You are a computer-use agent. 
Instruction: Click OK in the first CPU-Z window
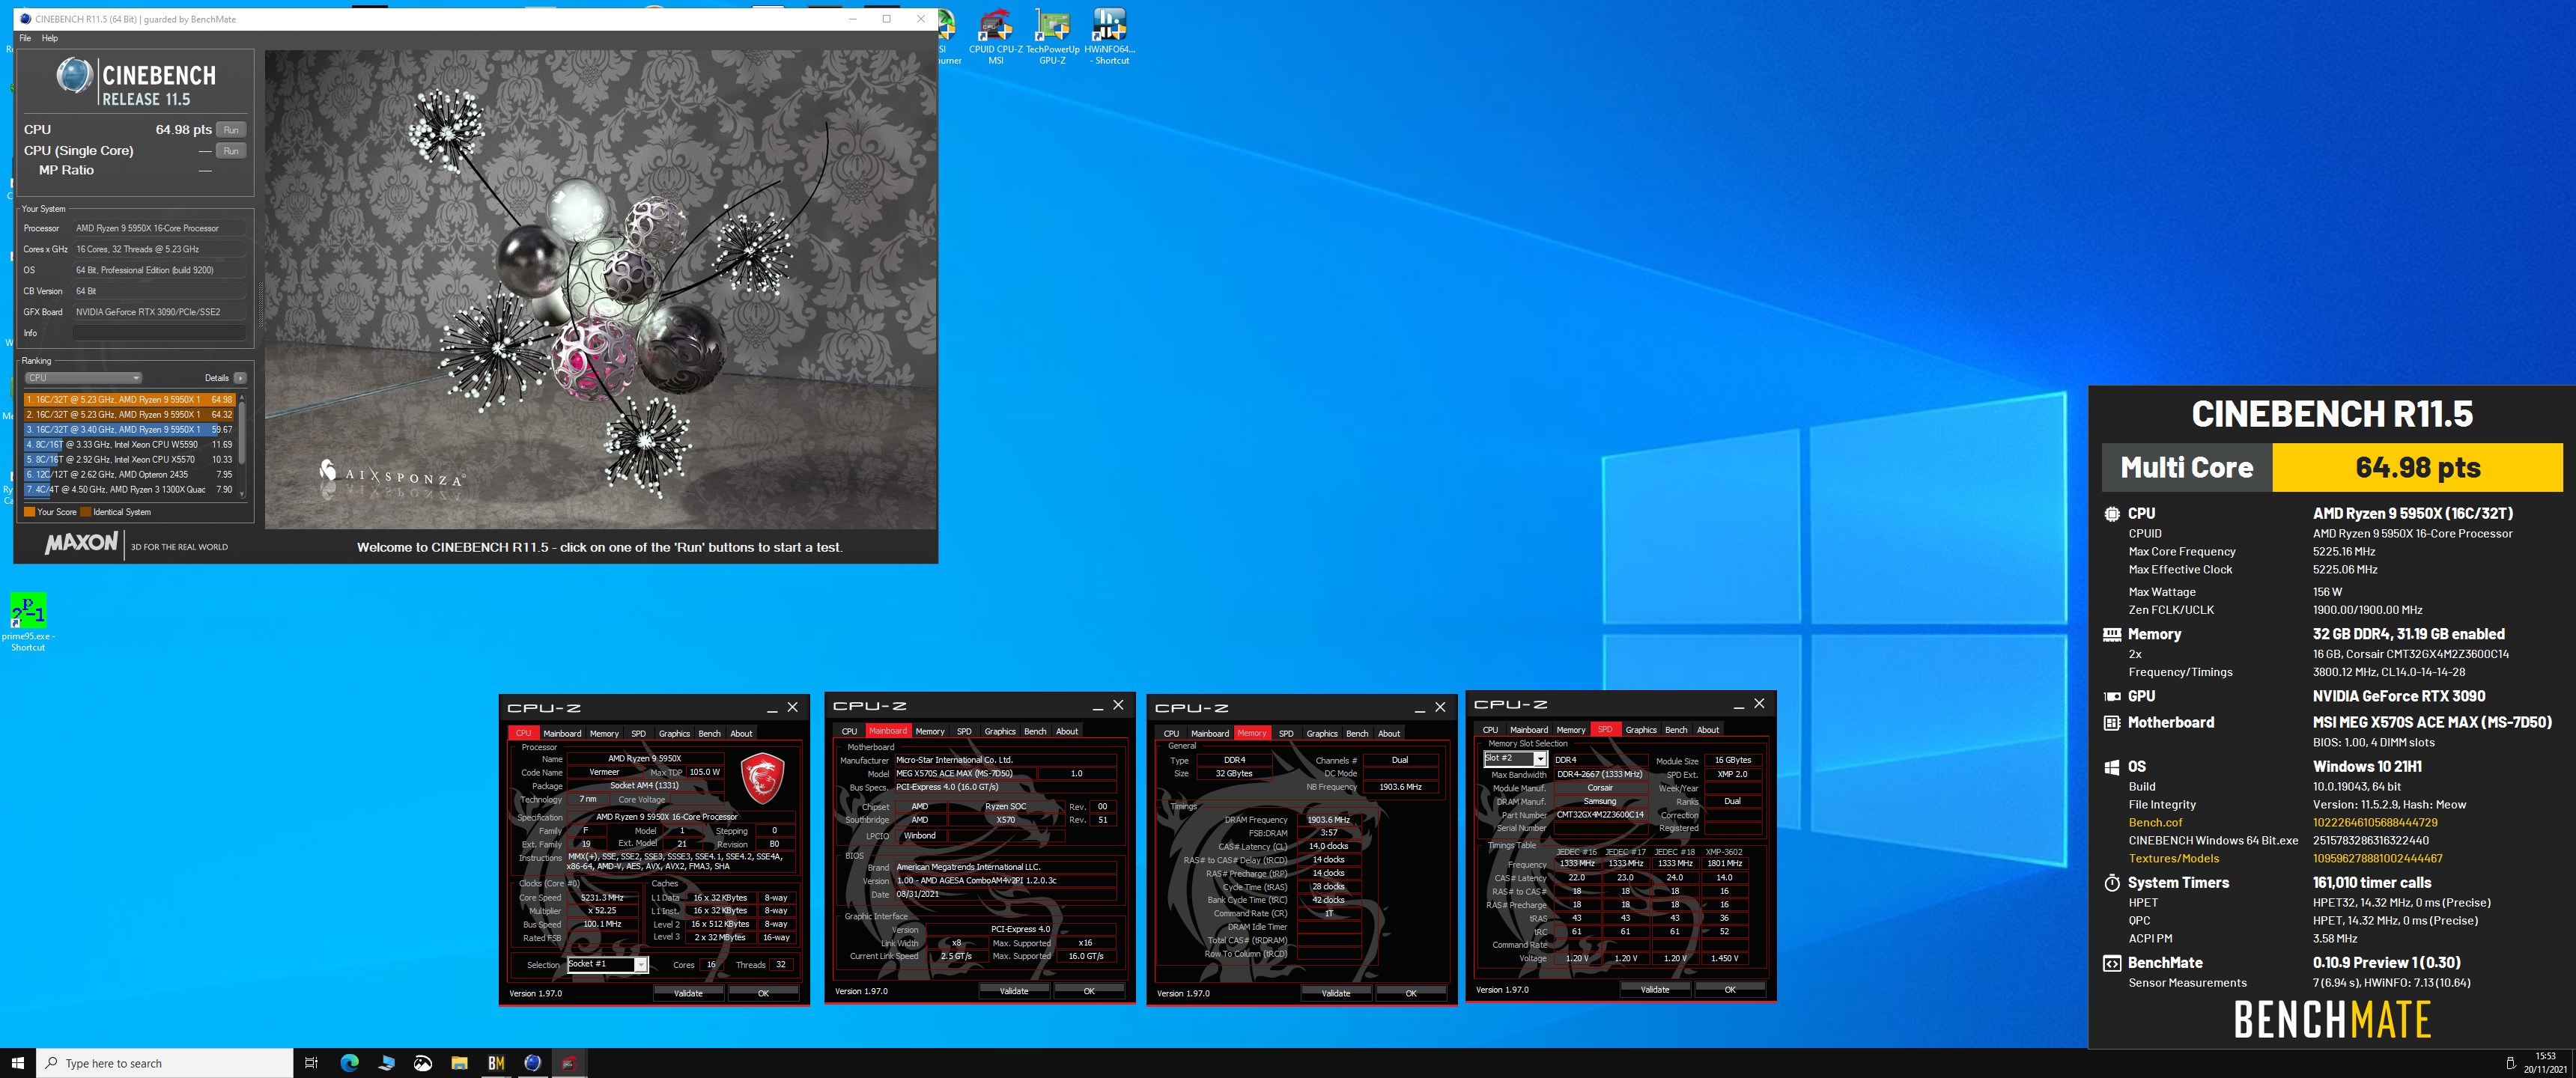pos(763,993)
